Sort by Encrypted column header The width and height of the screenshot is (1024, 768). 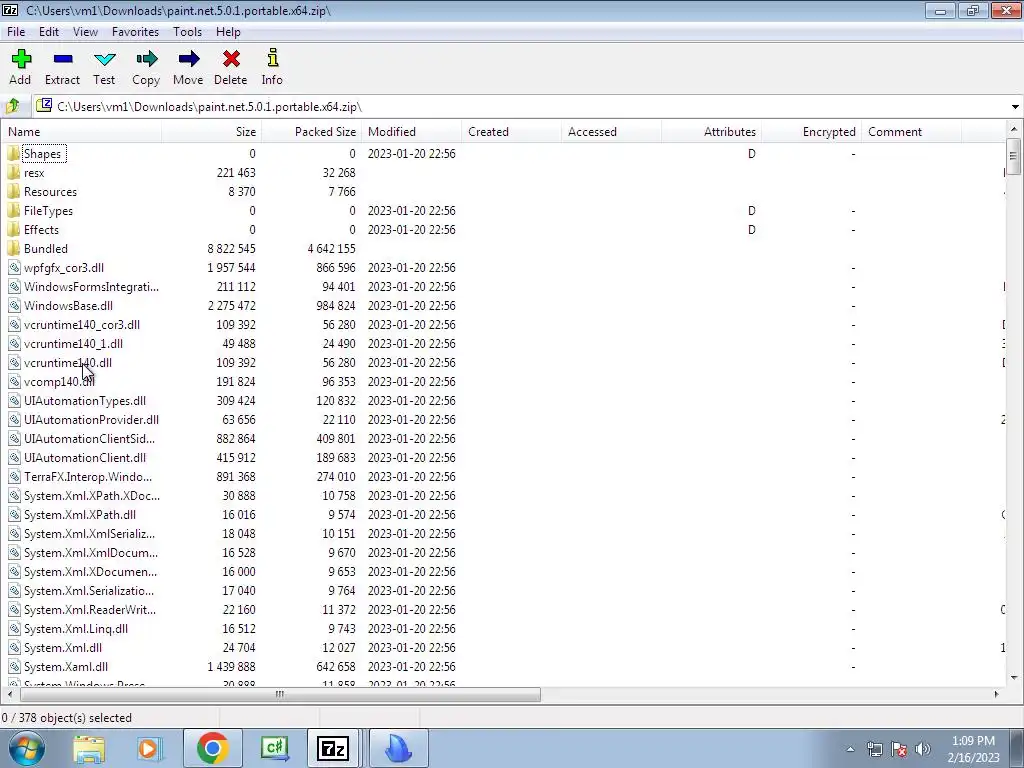811,131
